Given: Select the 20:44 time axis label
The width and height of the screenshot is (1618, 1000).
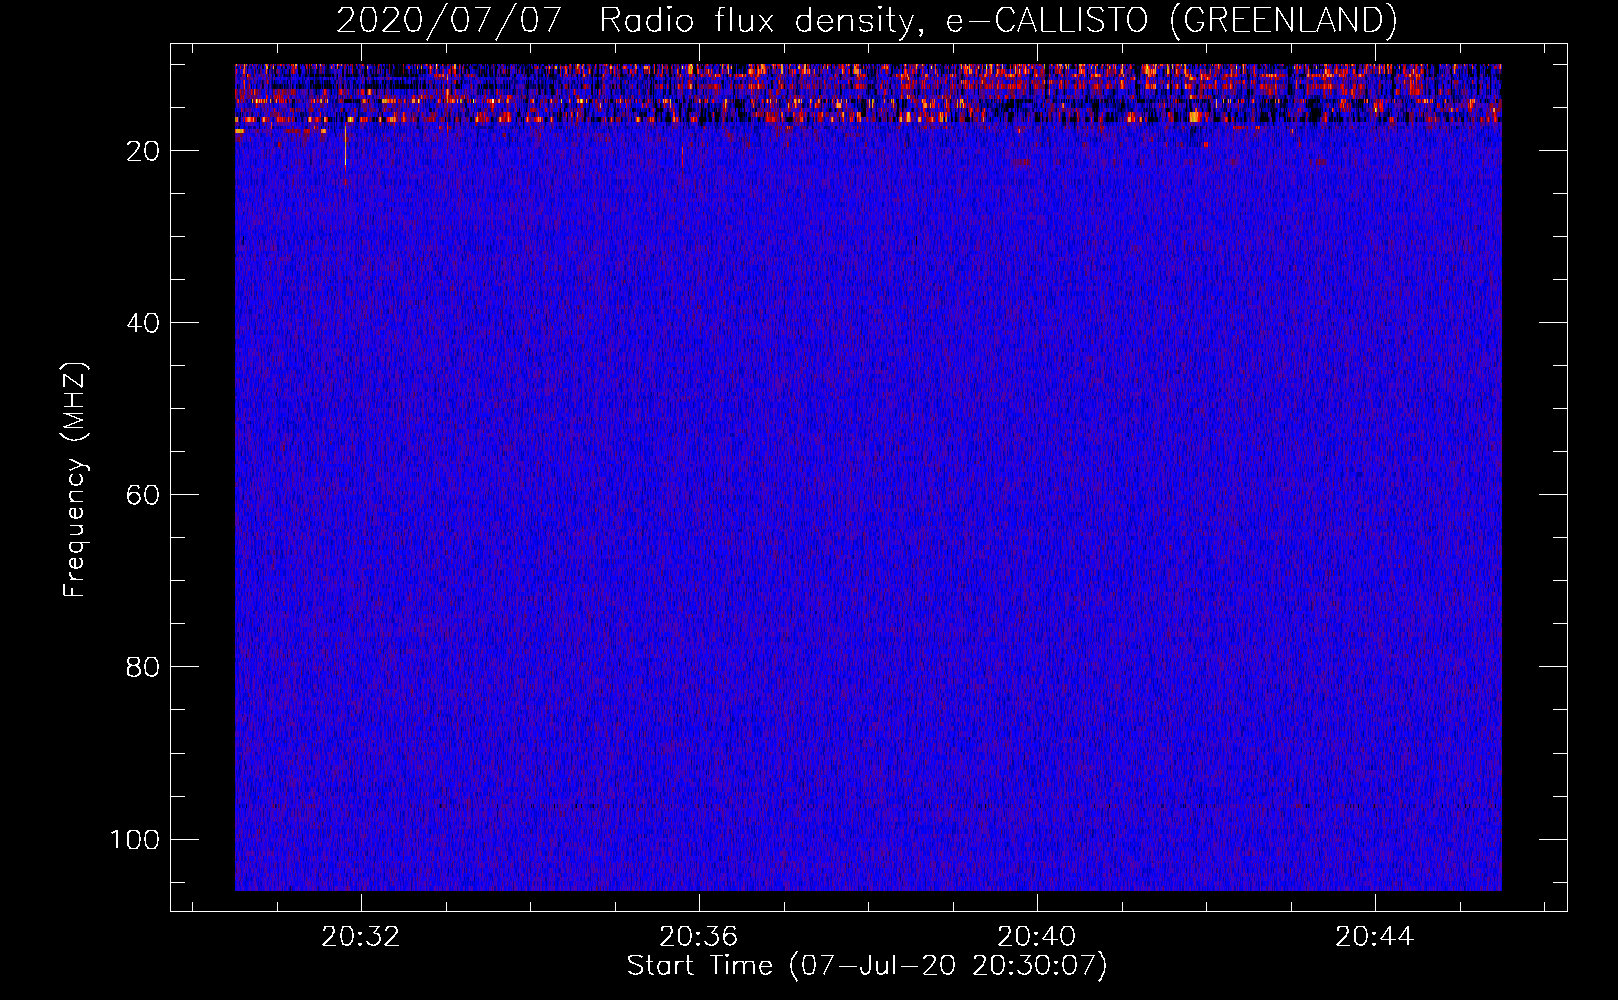Looking at the screenshot, I should [x=1375, y=936].
